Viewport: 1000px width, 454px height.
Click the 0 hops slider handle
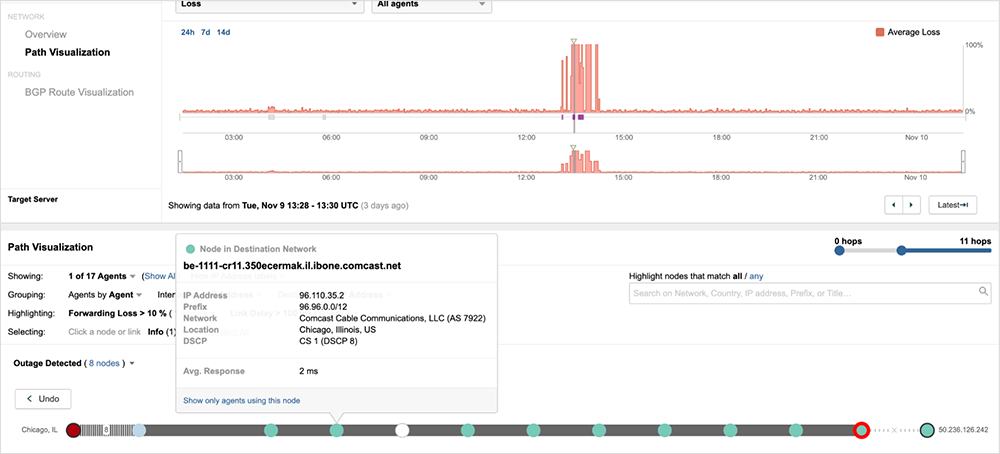pos(838,252)
